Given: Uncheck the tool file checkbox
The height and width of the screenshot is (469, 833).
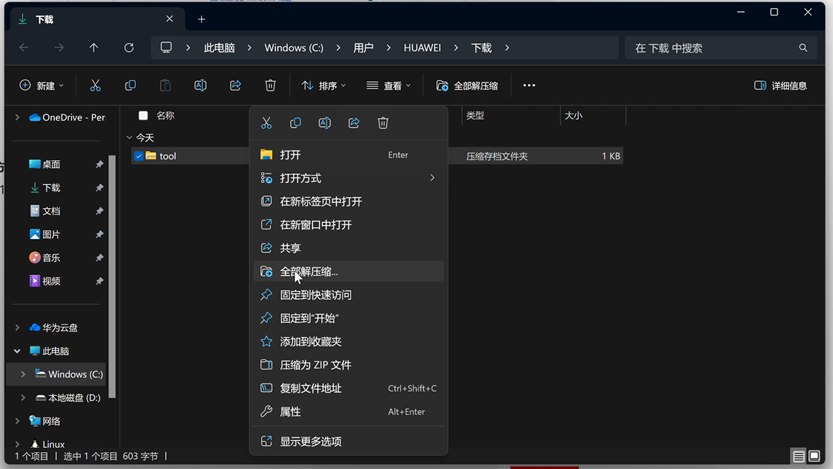Looking at the screenshot, I should (139, 156).
